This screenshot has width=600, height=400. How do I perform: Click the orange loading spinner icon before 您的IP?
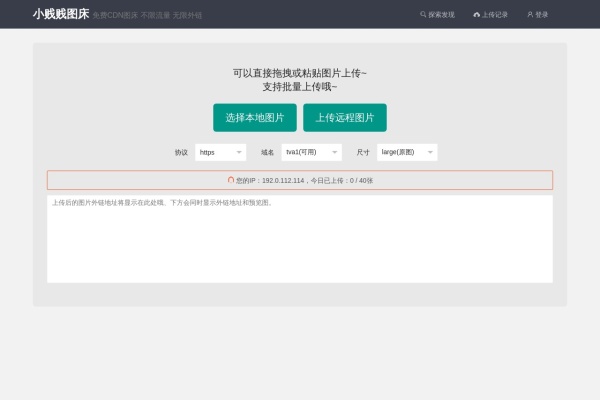tap(231, 180)
